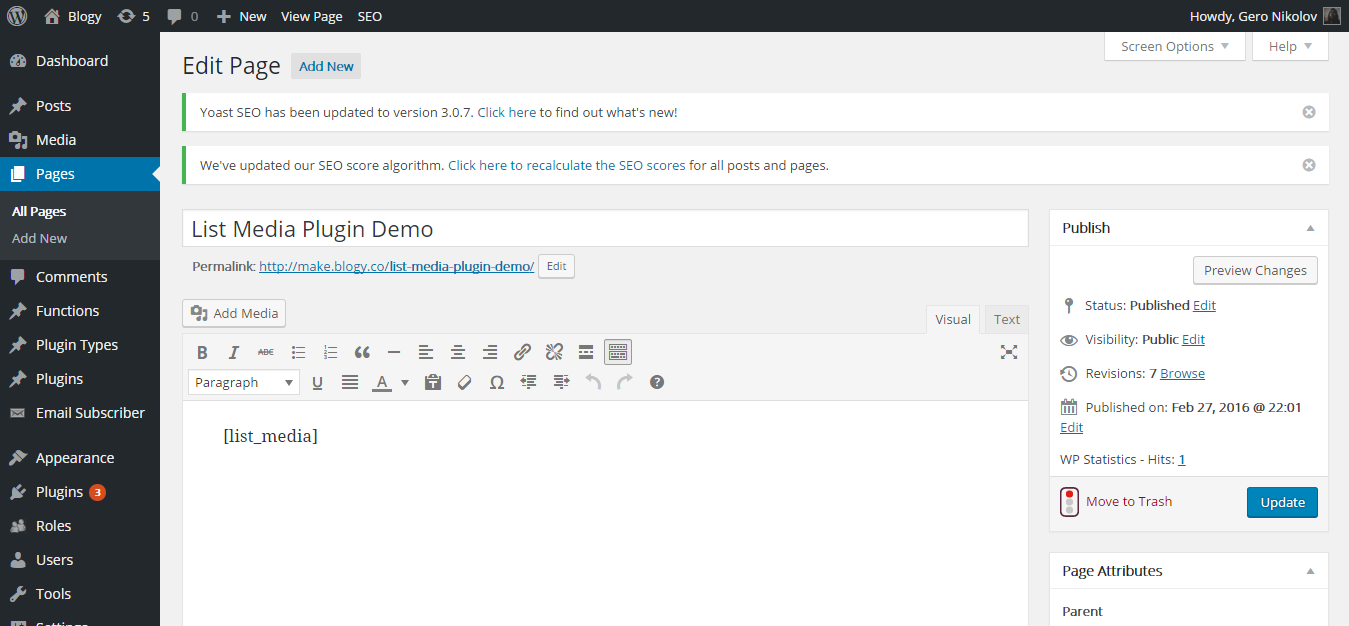This screenshot has width=1349, height=626.
Task: Open the special character (omega) picker
Action: [x=496, y=382]
